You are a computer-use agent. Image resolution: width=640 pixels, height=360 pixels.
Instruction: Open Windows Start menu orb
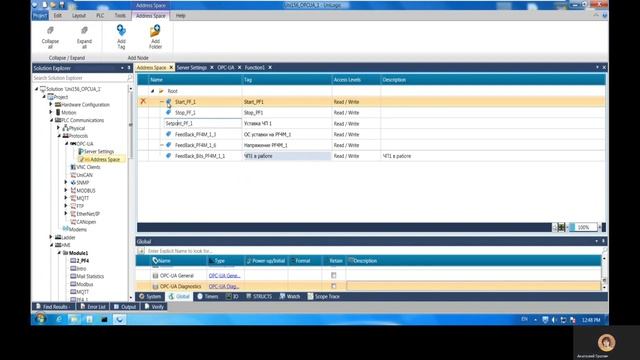point(40,319)
